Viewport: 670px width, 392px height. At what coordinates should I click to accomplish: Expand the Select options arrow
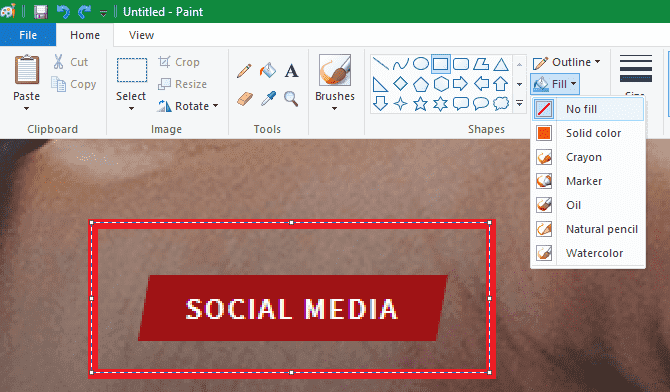tap(131, 109)
